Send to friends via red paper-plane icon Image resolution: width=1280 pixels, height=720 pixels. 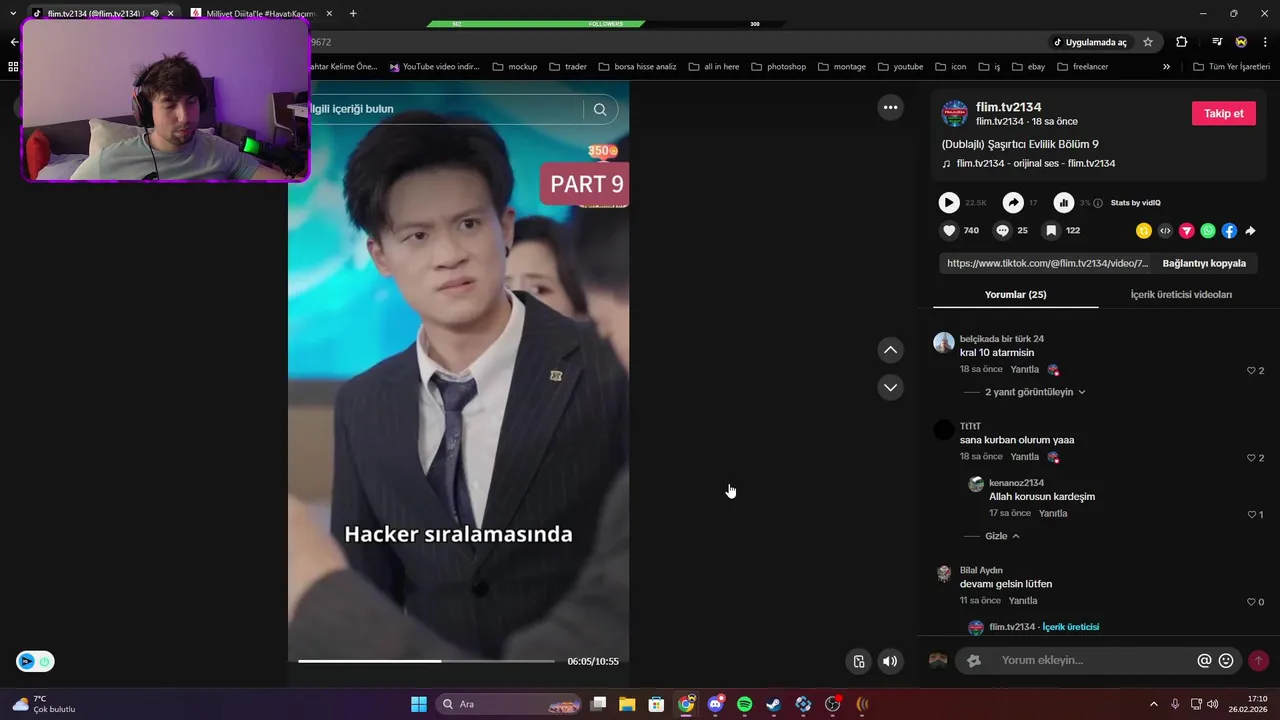pyautogui.click(x=1187, y=231)
